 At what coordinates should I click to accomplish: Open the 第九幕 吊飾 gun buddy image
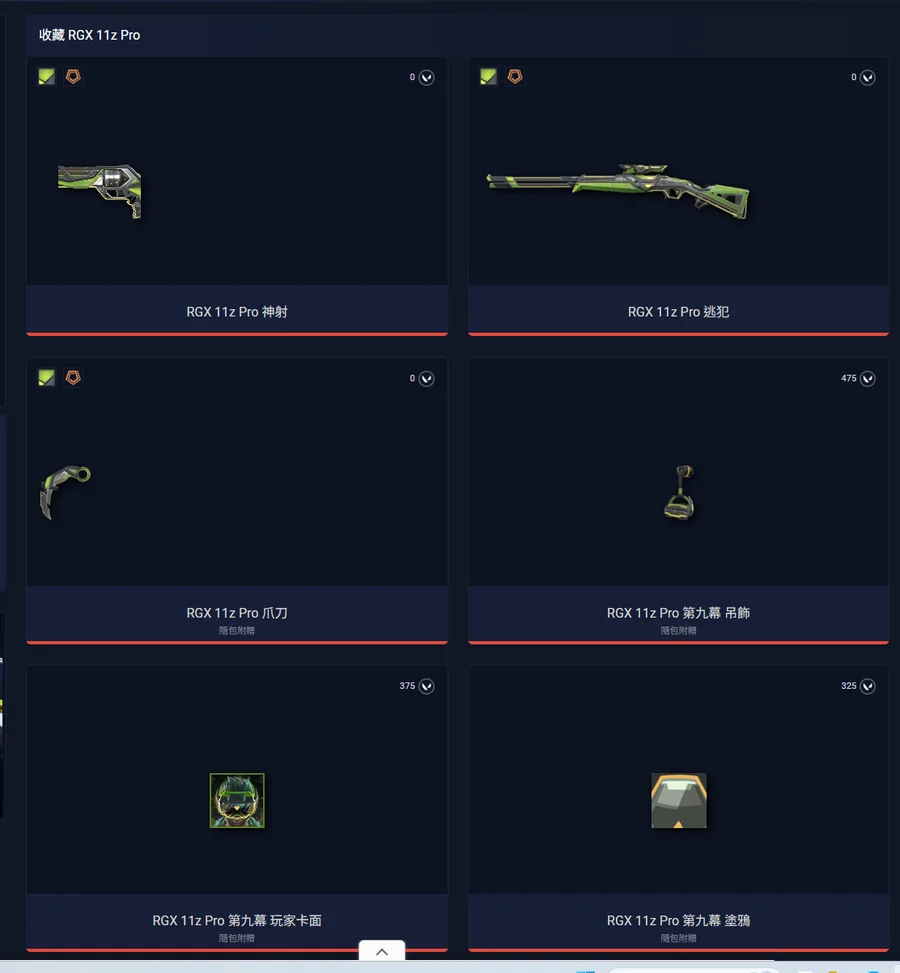coord(679,493)
